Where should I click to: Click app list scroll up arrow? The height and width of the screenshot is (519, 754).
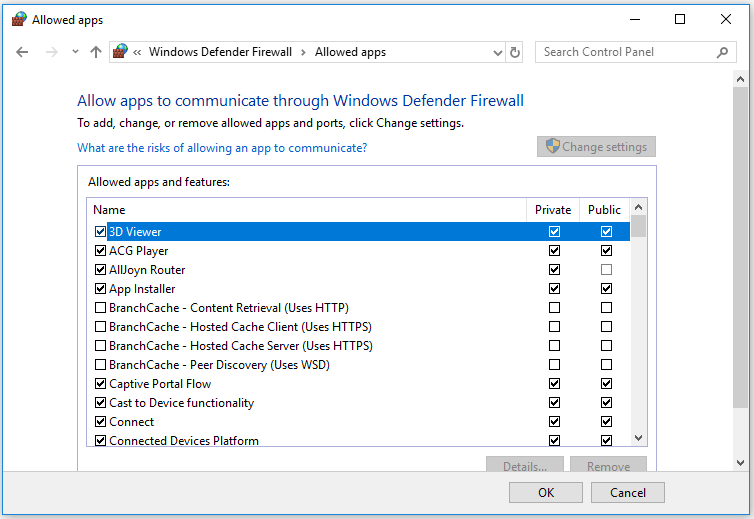(x=639, y=207)
